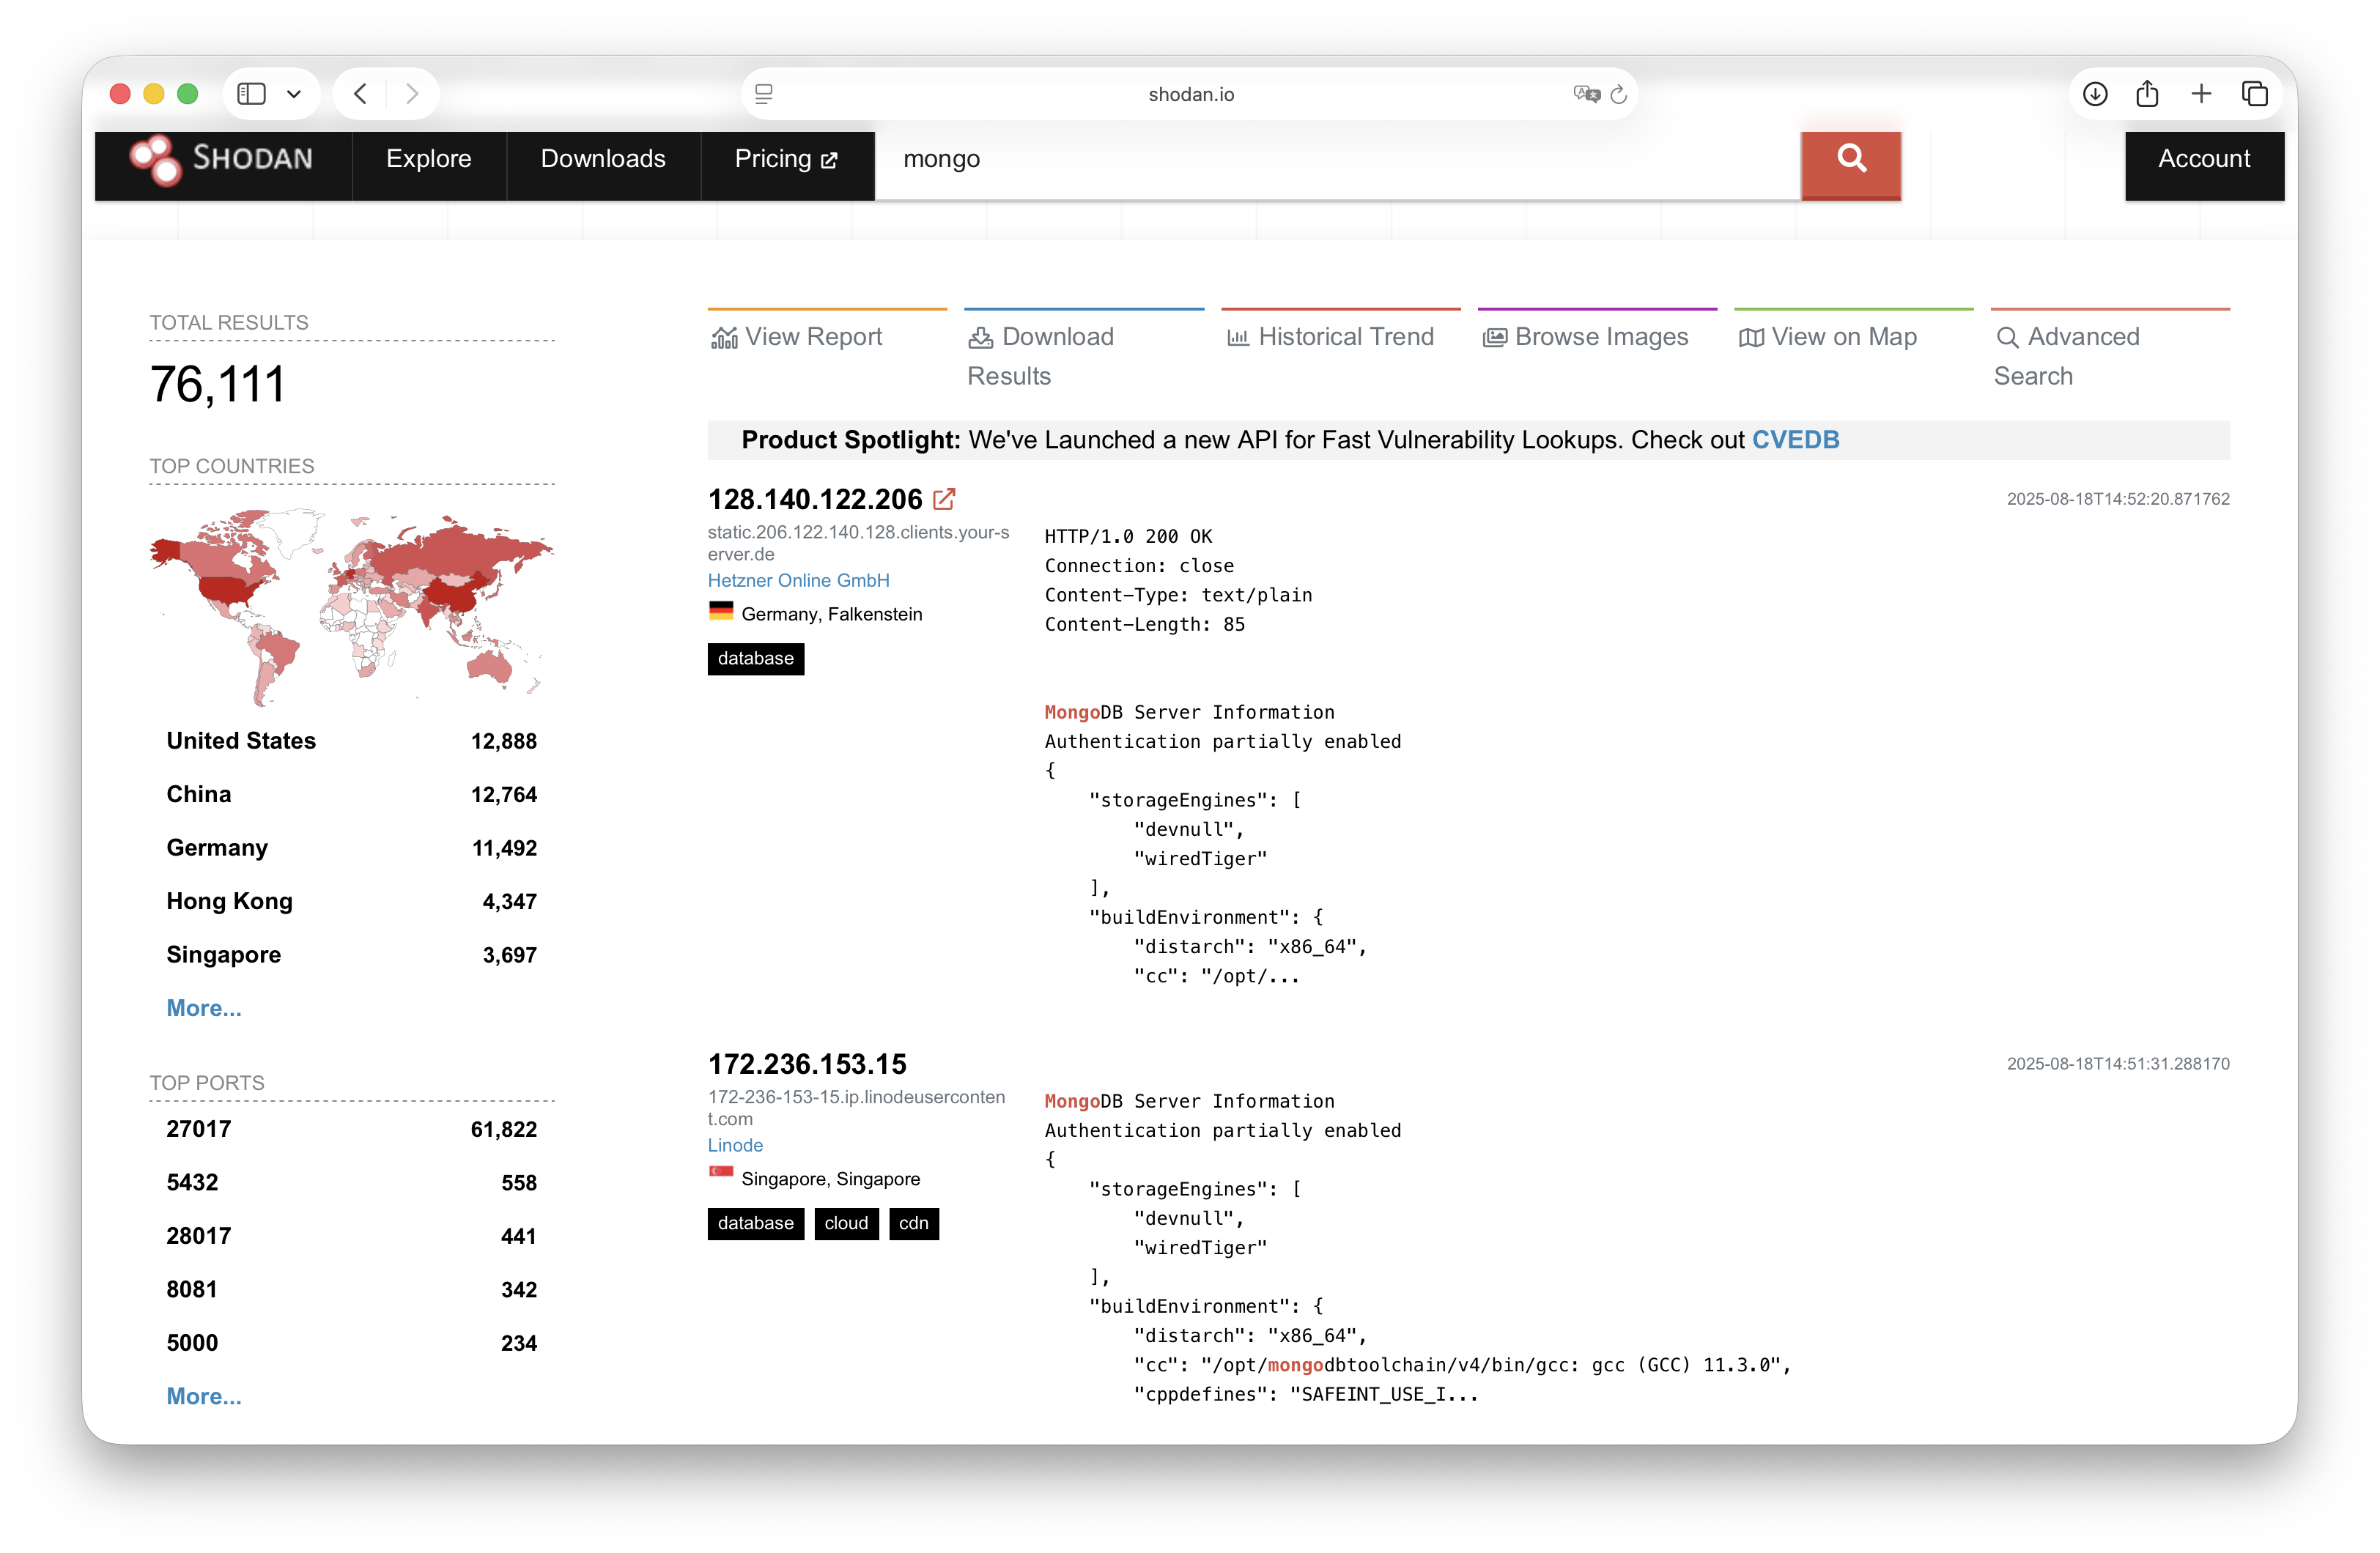Filter by China country

pyautogui.click(x=351, y=794)
